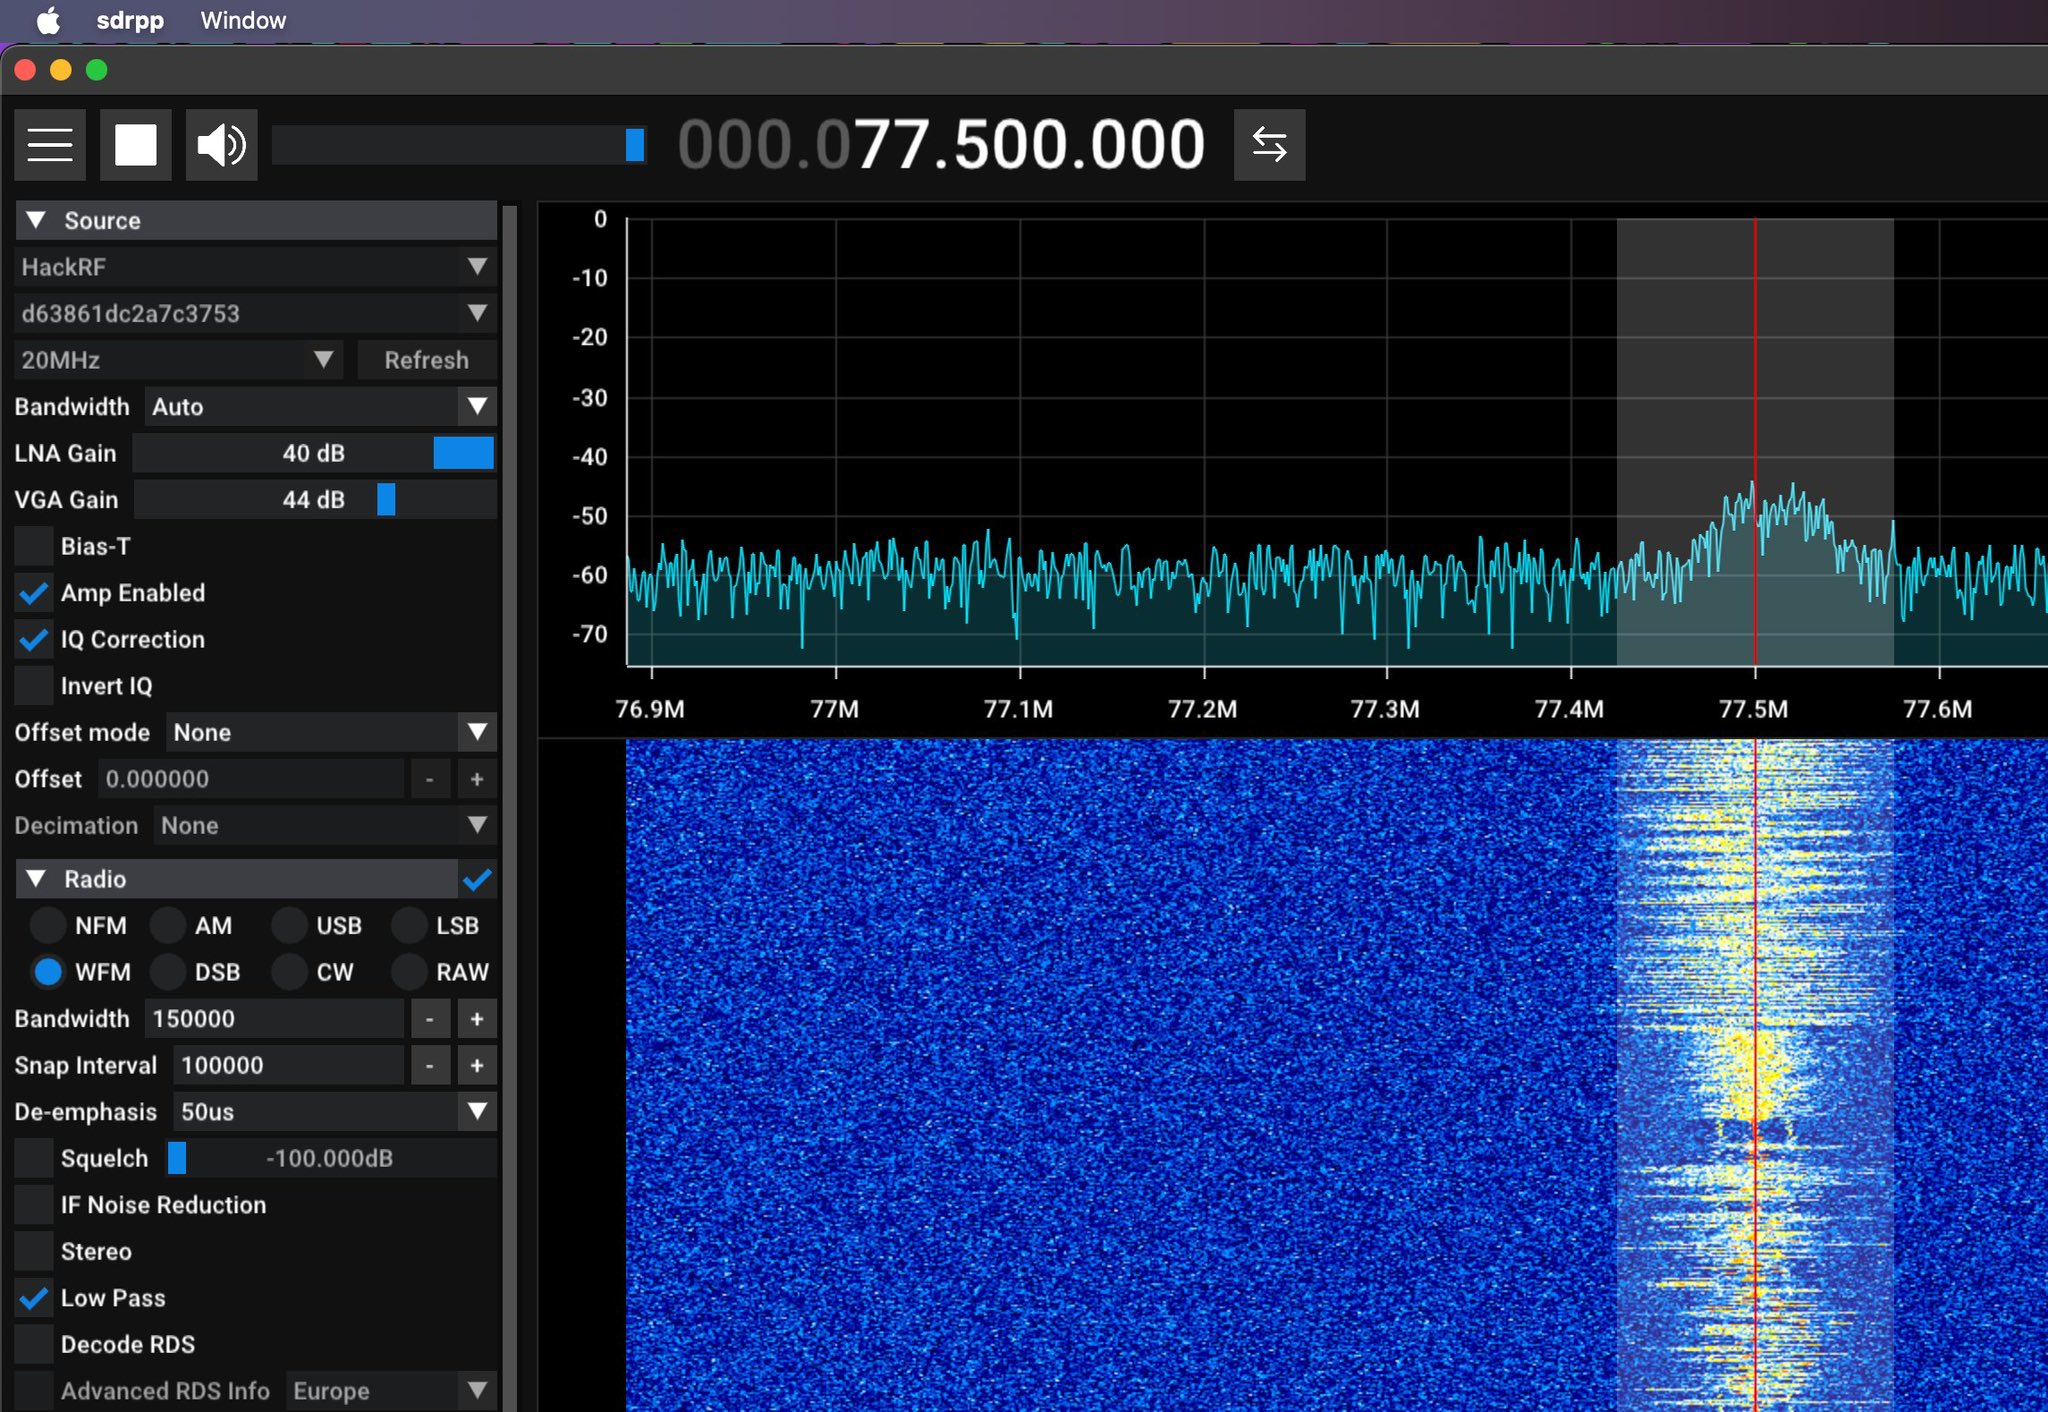
Task: Select the NFM demodulation radio button
Action: point(47,926)
